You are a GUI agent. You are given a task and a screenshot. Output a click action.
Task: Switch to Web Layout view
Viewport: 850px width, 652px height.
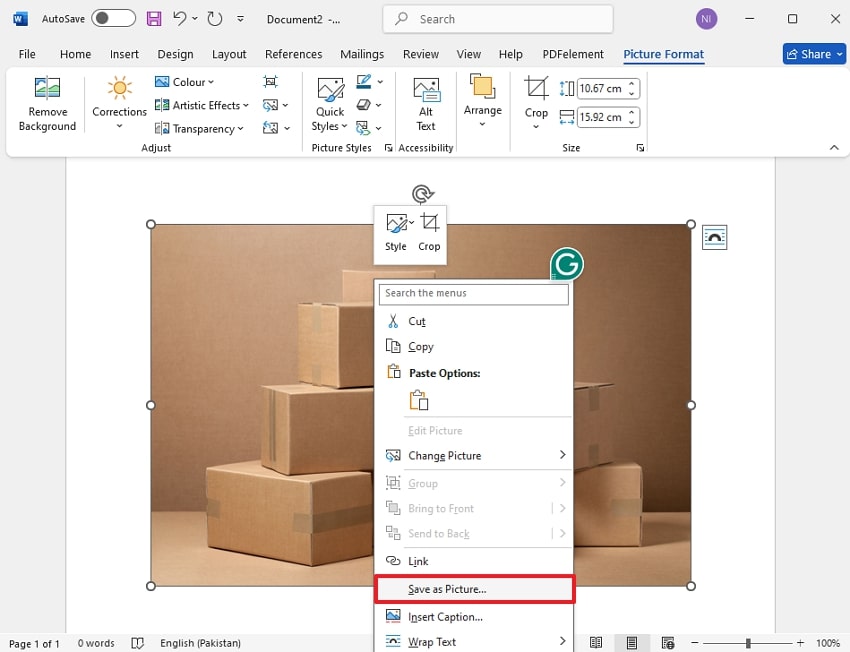[x=668, y=643]
